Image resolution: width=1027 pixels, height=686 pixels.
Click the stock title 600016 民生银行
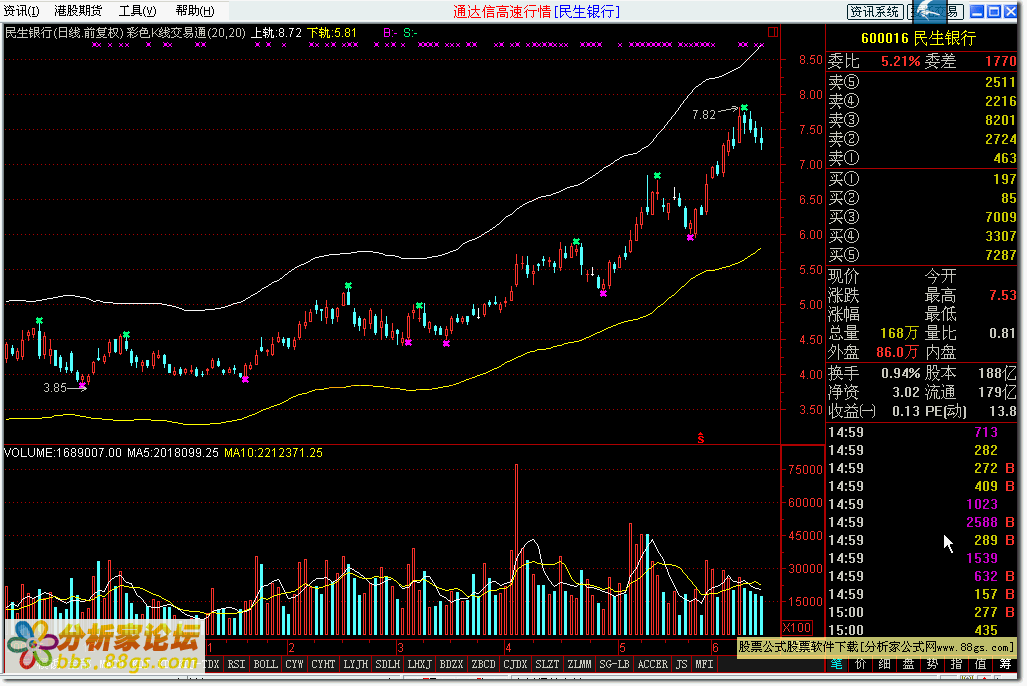[918, 38]
